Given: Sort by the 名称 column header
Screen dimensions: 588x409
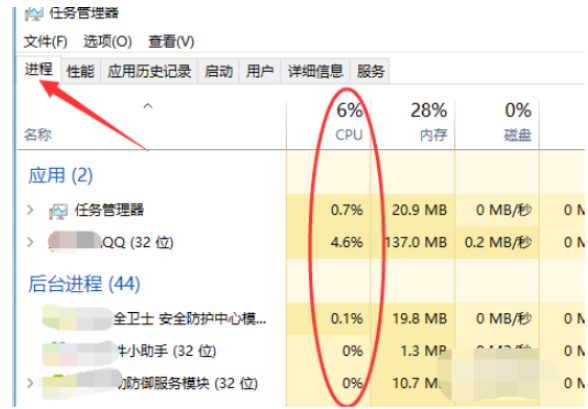Looking at the screenshot, I should tap(38, 135).
